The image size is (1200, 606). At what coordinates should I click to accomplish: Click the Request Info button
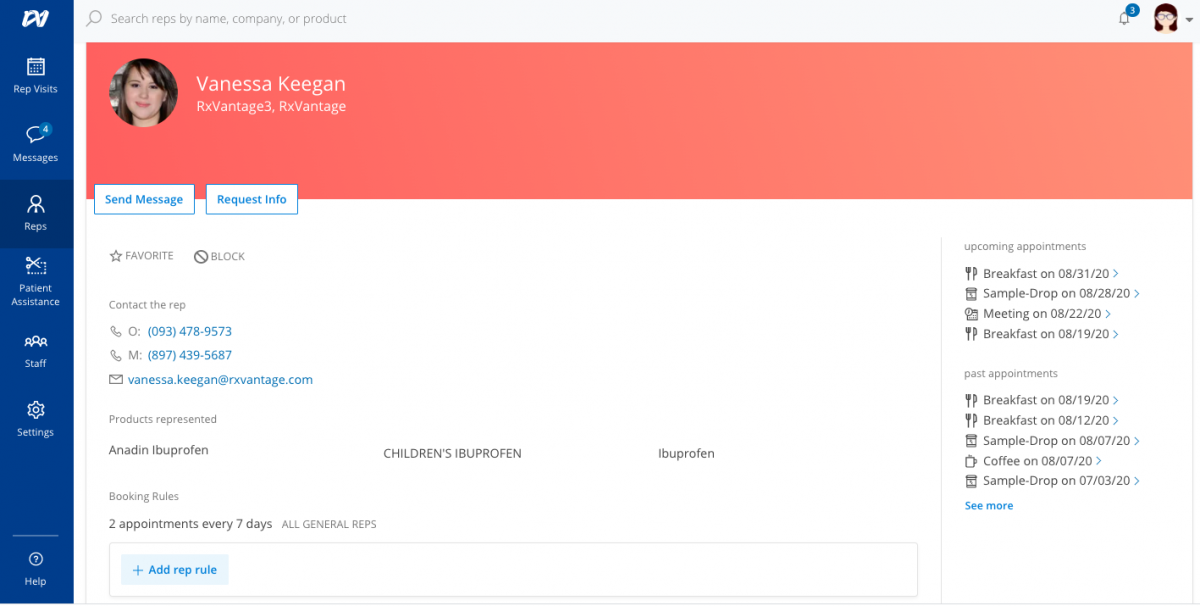click(x=251, y=199)
